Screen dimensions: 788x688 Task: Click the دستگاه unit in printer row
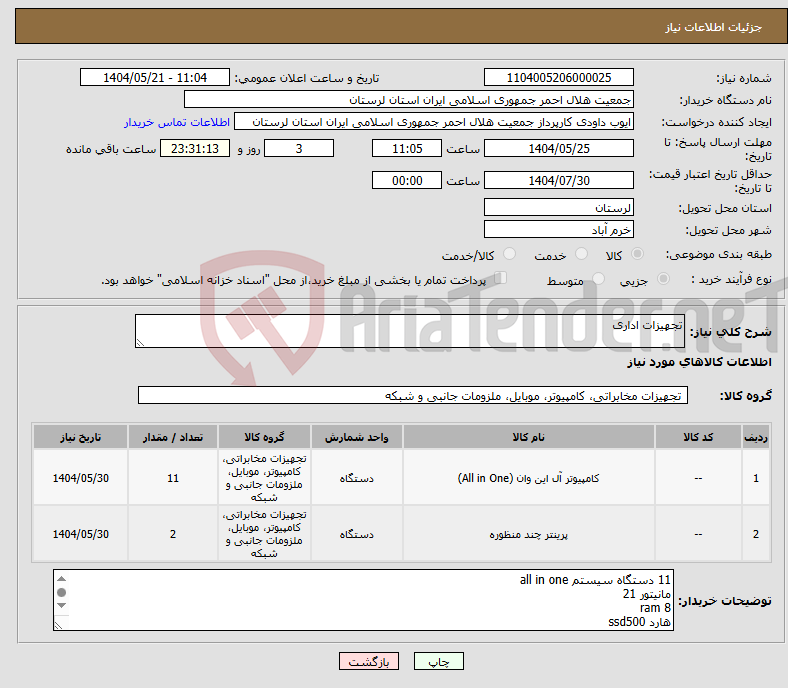356,534
